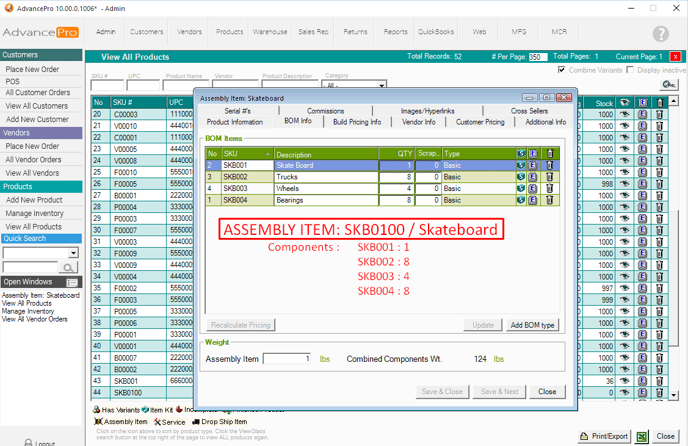Click the Quick Search magnifier button
Screen dimensions: 688x446
click(x=69, y=268)
